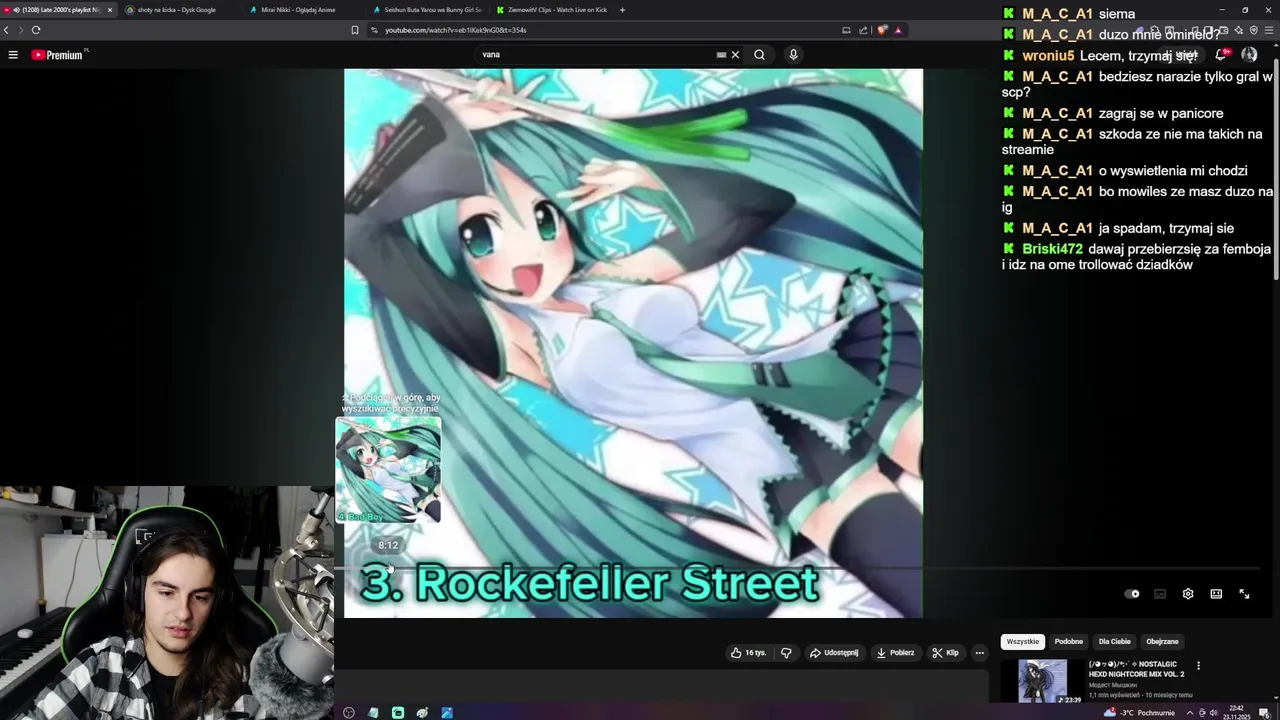Click the 'Udostępnij' share button
This screenshot has height=720, width=1280.
point(834,653)
